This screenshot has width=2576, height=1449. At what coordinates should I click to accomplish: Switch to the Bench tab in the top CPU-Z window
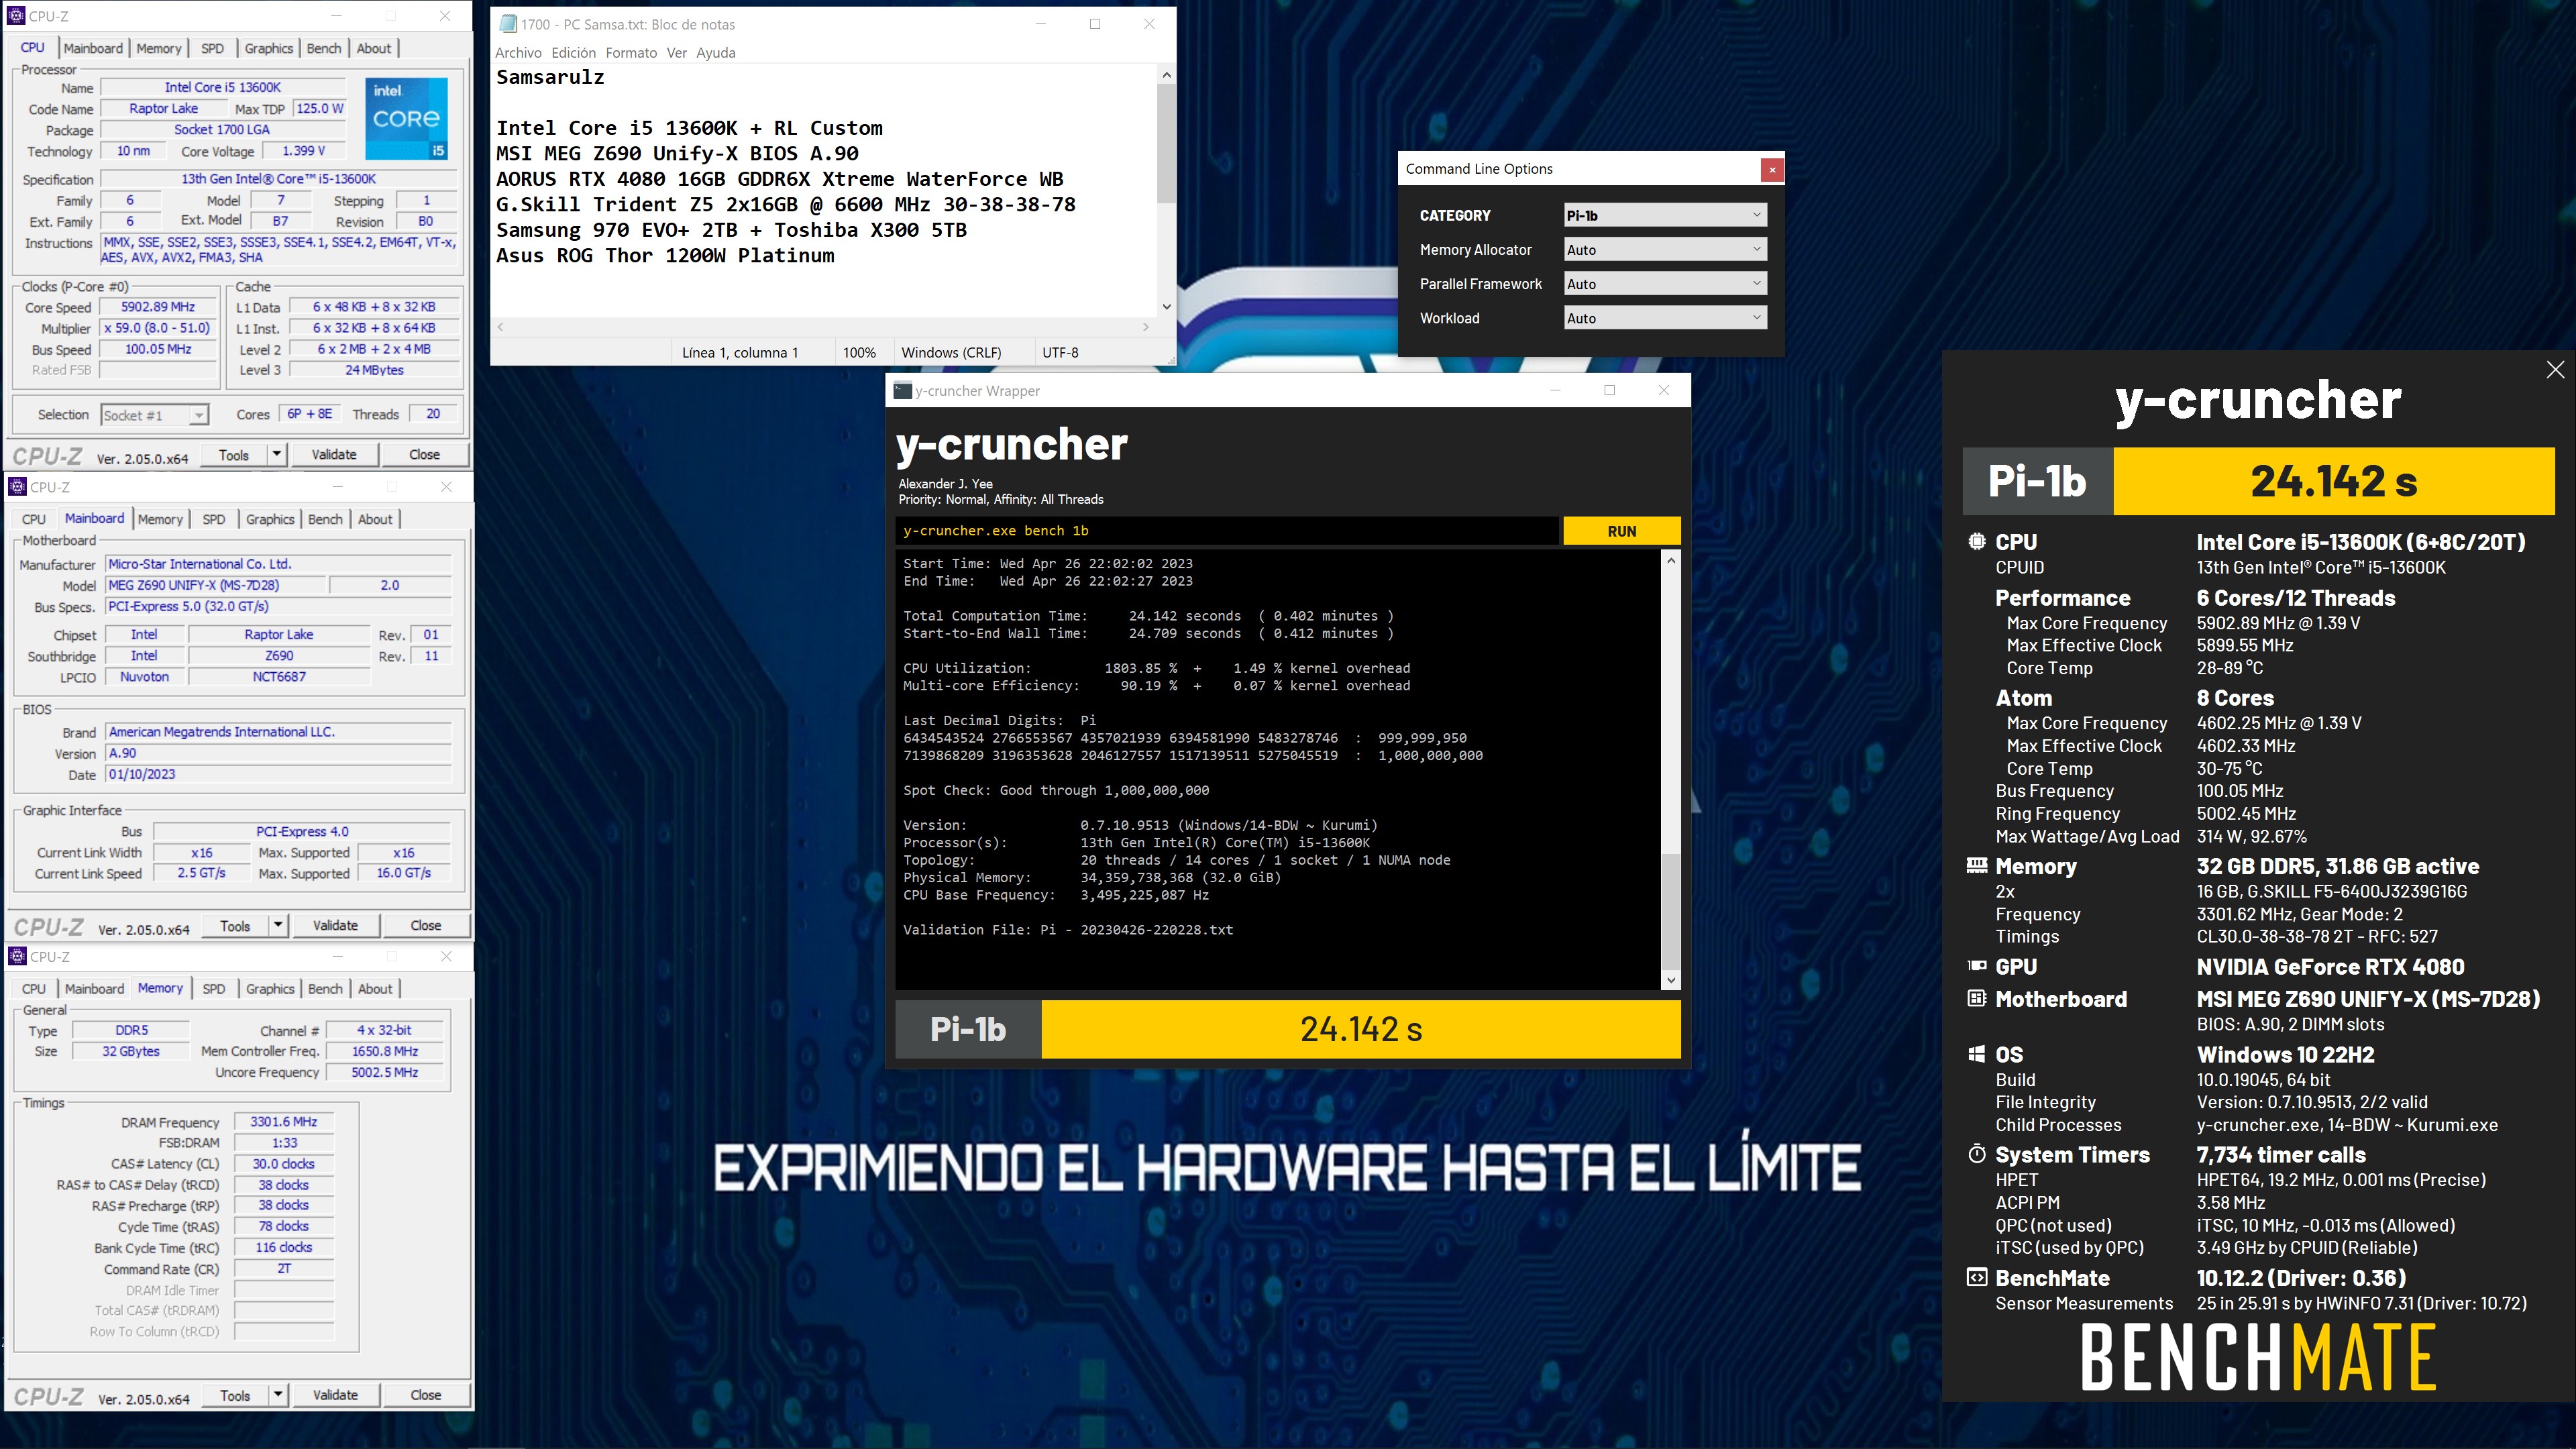point(324,48)
